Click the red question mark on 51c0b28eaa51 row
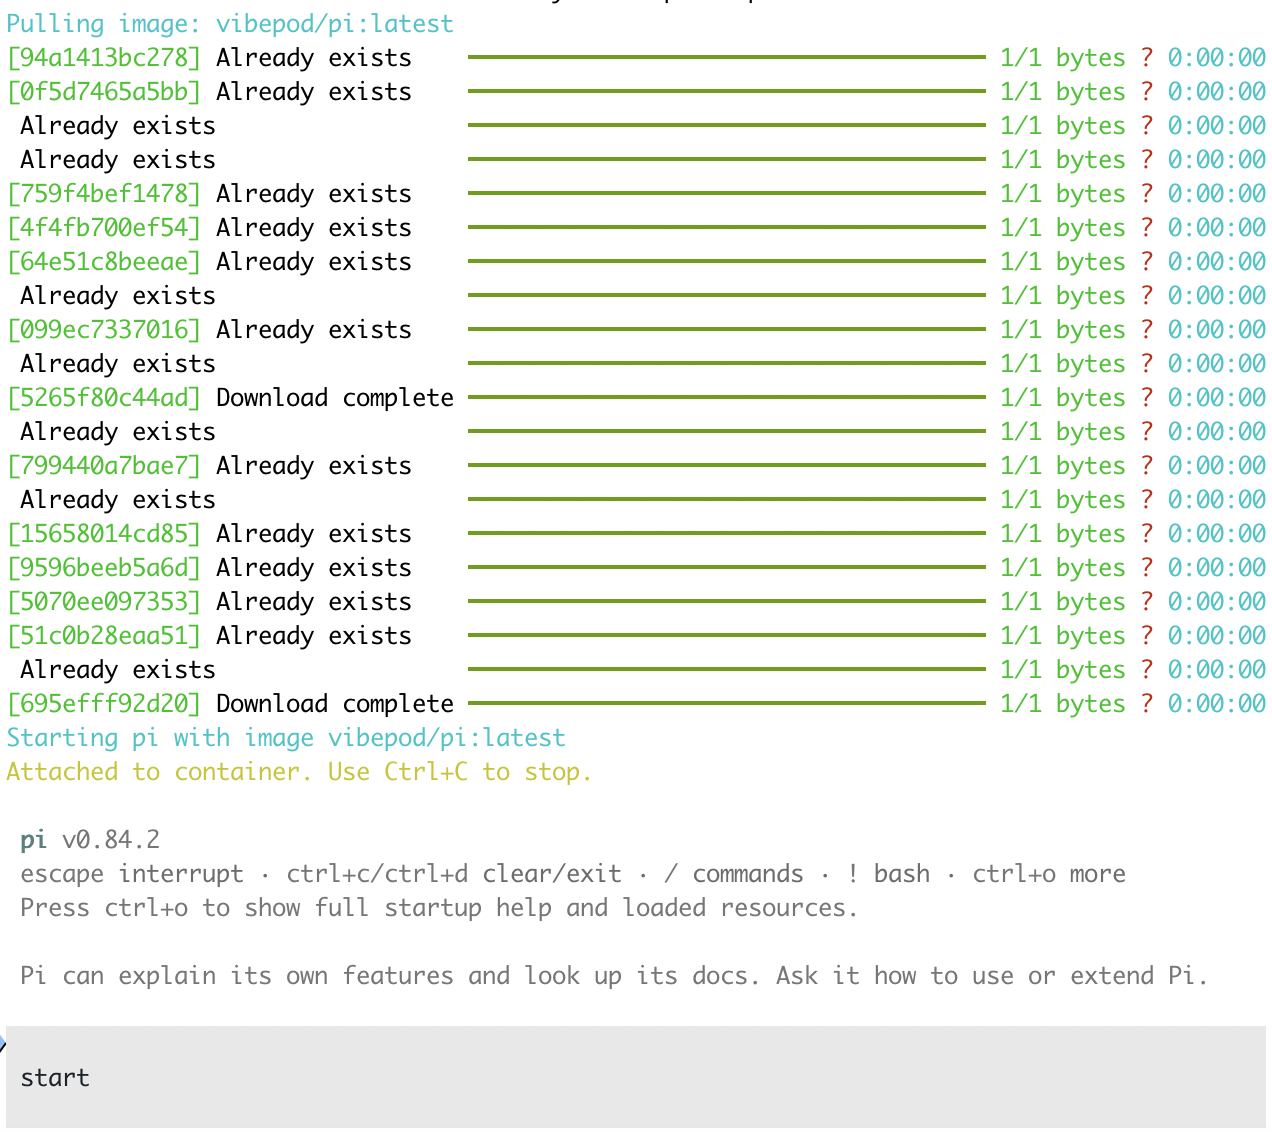Viewport: 1272px width, 1132px height. point(1147,636)
